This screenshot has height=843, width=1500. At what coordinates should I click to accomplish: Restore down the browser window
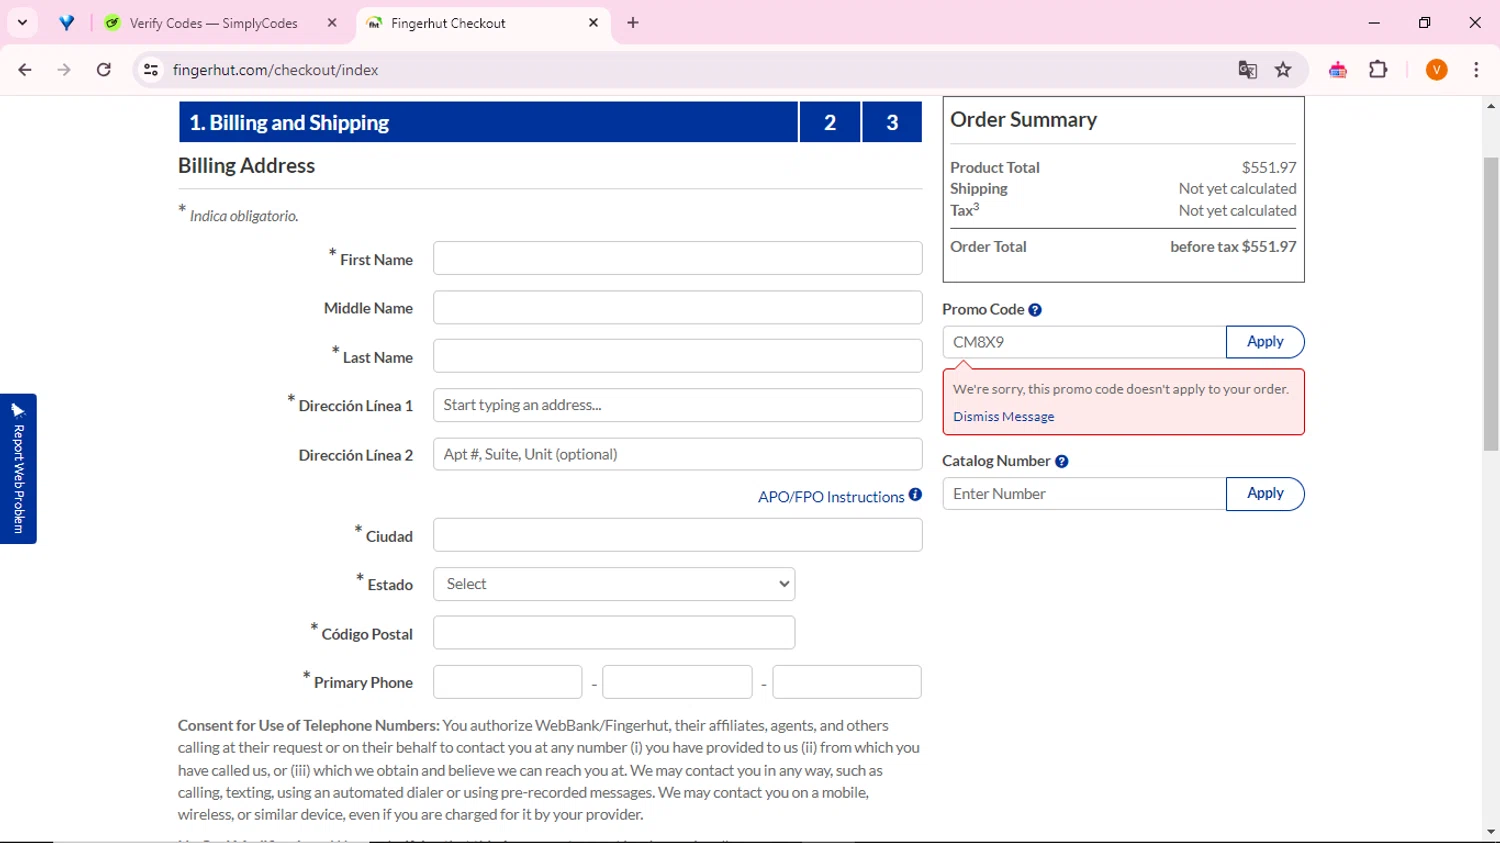point(1425,22)
